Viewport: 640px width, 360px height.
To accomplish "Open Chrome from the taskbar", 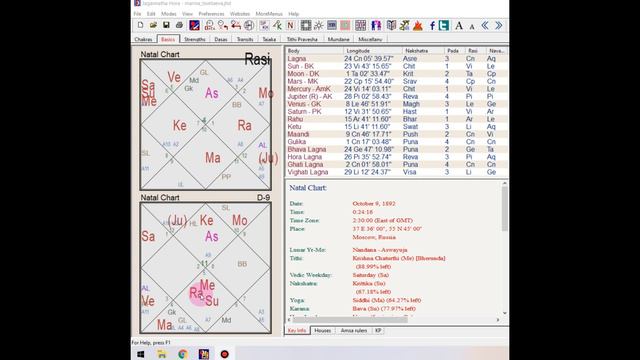I will point(183,354).
